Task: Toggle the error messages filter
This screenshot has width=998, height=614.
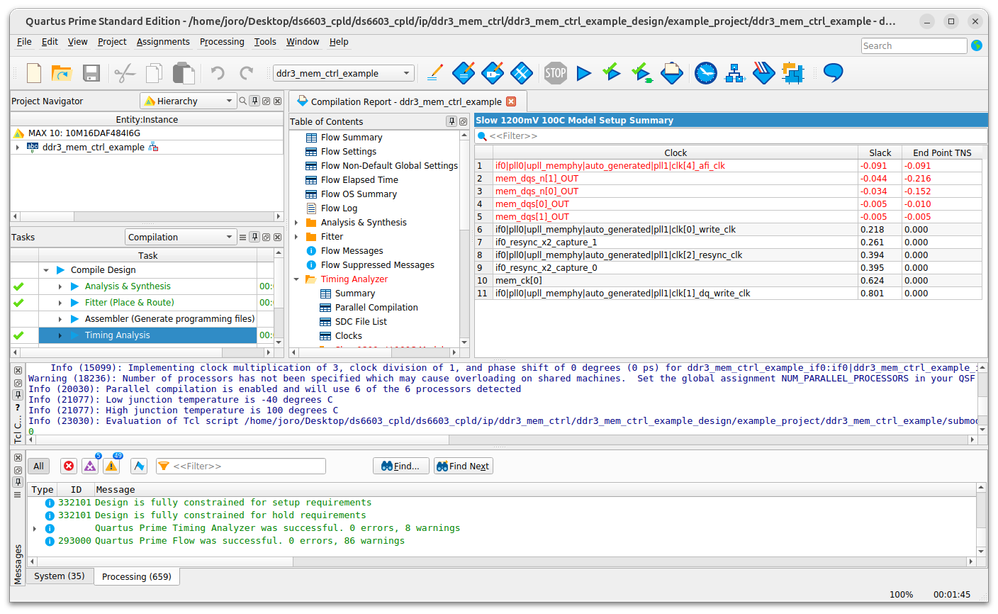Action: coord(69,466)
